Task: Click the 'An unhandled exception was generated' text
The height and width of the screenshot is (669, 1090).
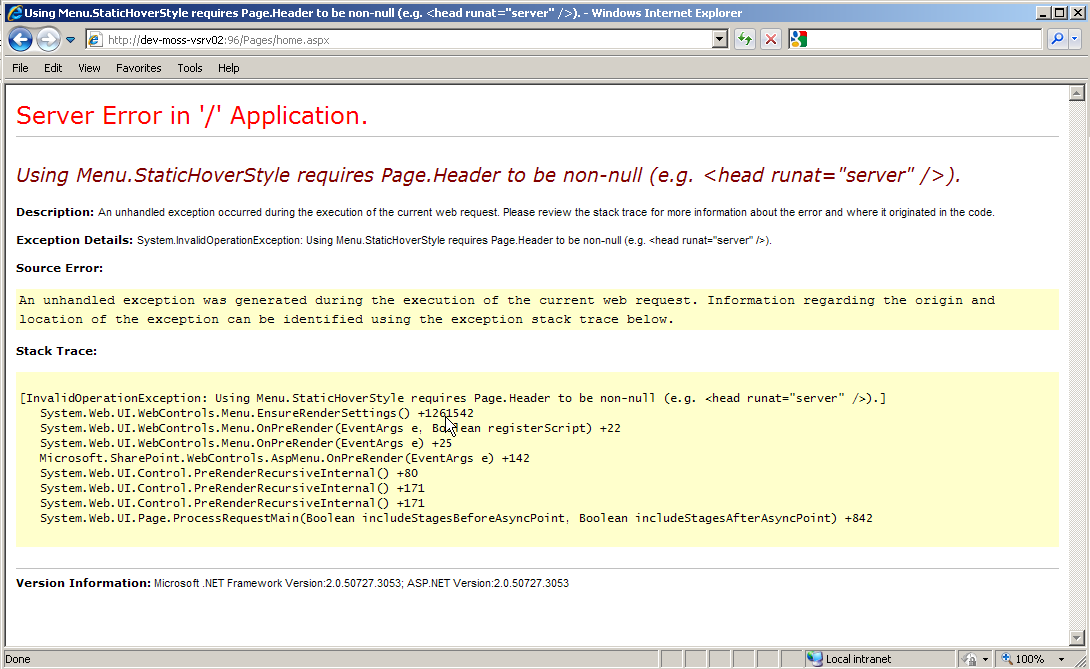Action: click(x=507, y=309)
